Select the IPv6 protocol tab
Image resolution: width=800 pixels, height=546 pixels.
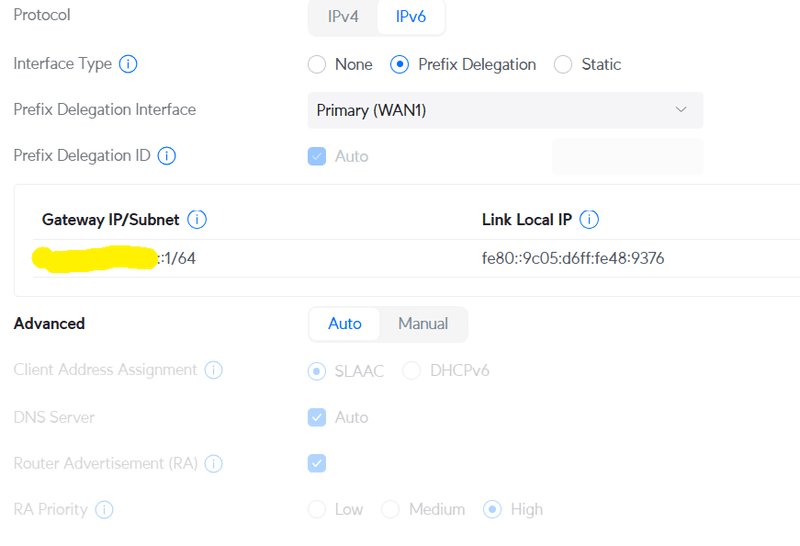click(x=411, y=17)
